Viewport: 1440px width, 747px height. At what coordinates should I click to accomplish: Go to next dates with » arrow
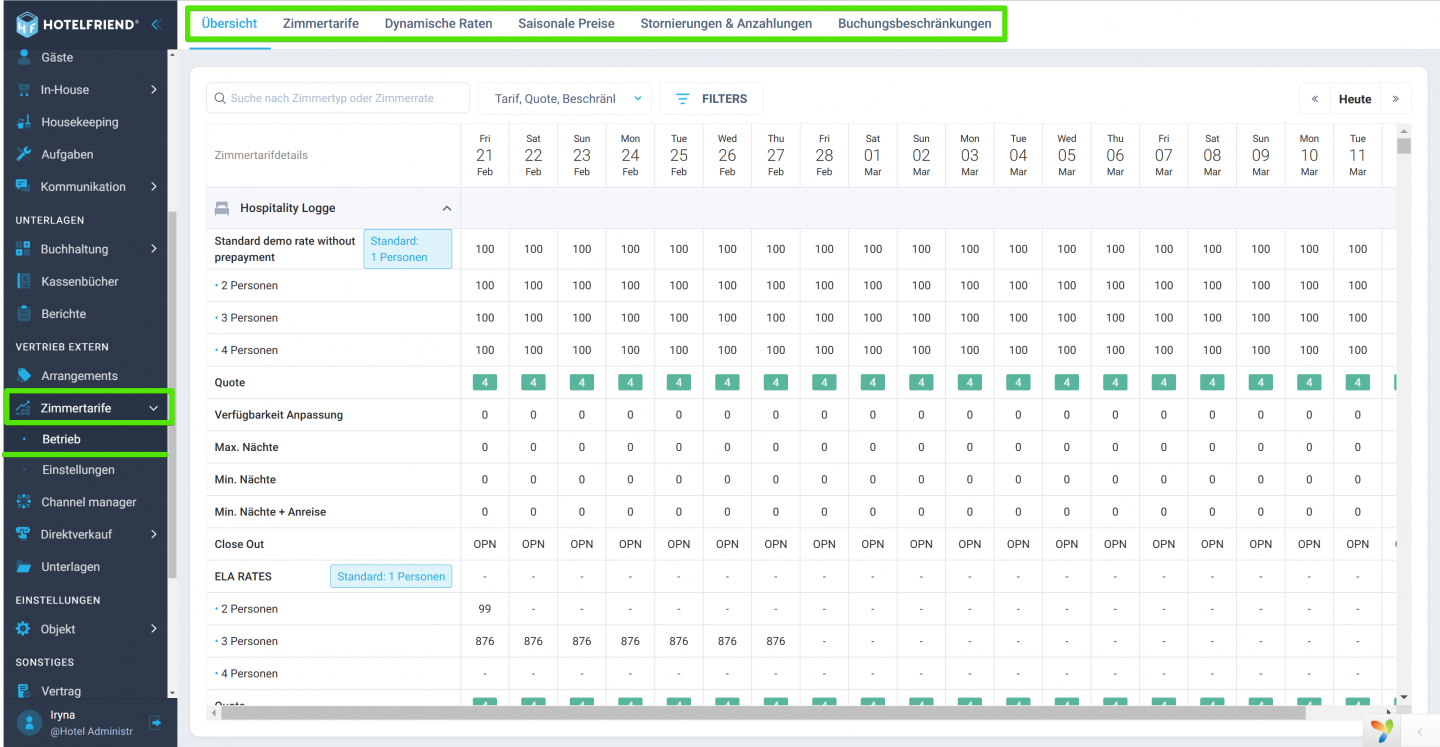(x=1396, y=99)
